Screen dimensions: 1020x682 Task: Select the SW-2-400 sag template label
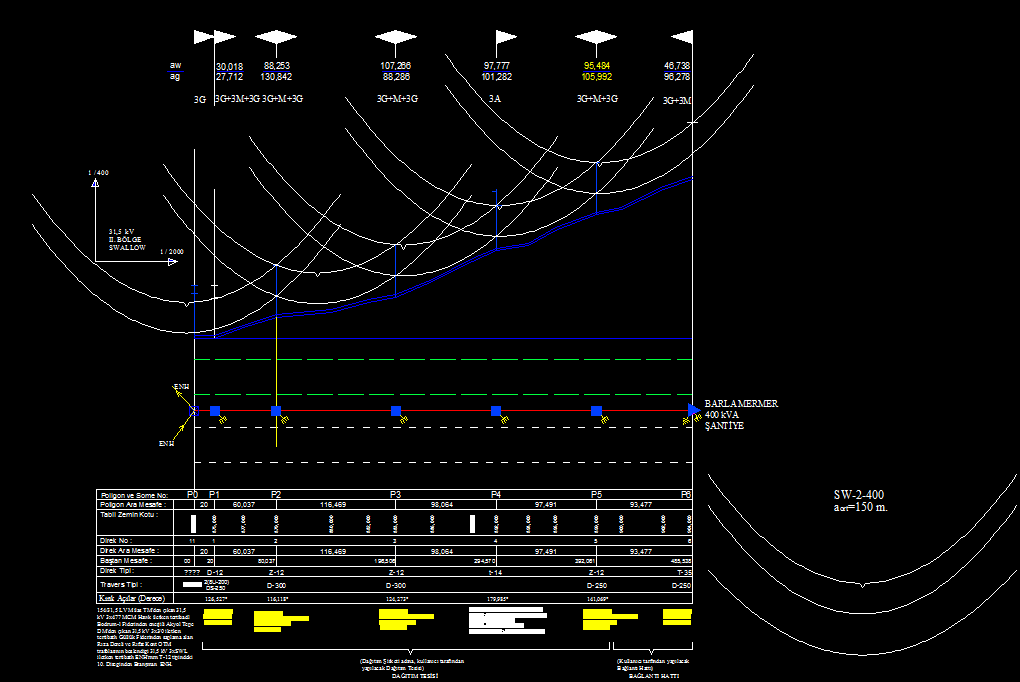859,495
